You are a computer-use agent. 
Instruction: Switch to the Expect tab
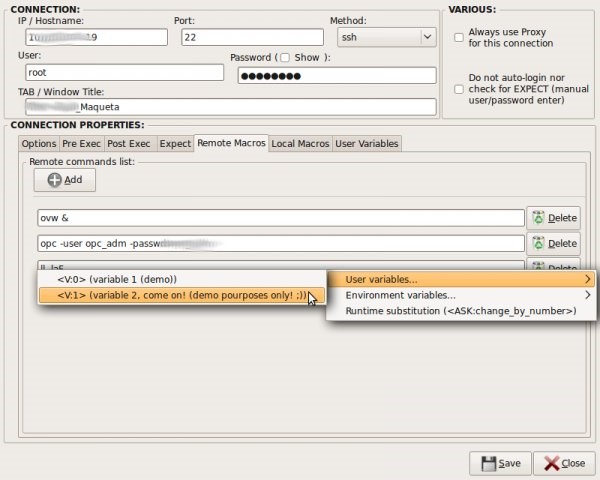[175, 144]
